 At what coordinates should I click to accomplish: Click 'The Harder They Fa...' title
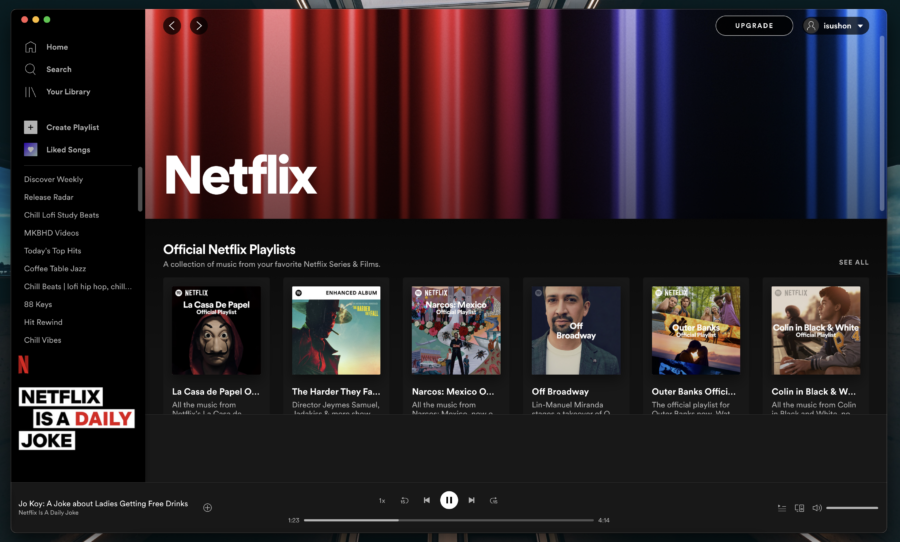click(336, 392)
